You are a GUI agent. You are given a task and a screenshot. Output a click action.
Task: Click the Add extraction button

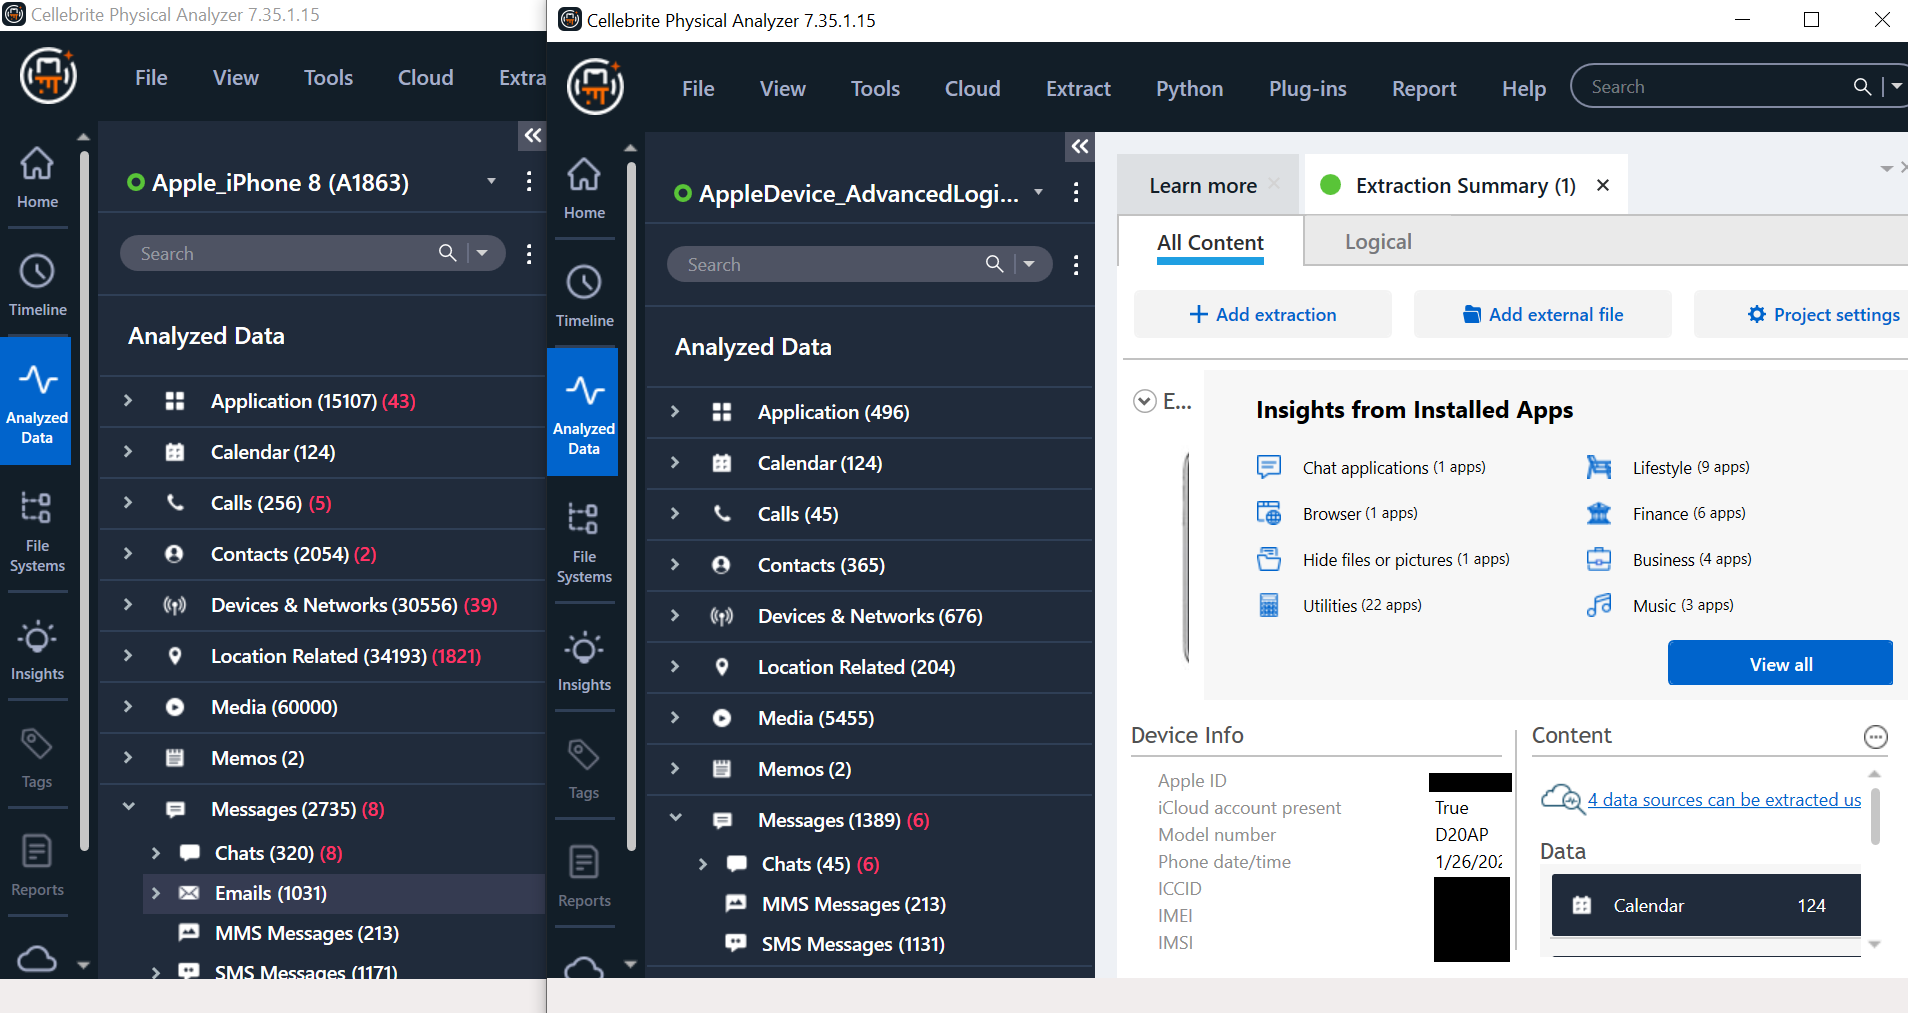coord(1262,314)
